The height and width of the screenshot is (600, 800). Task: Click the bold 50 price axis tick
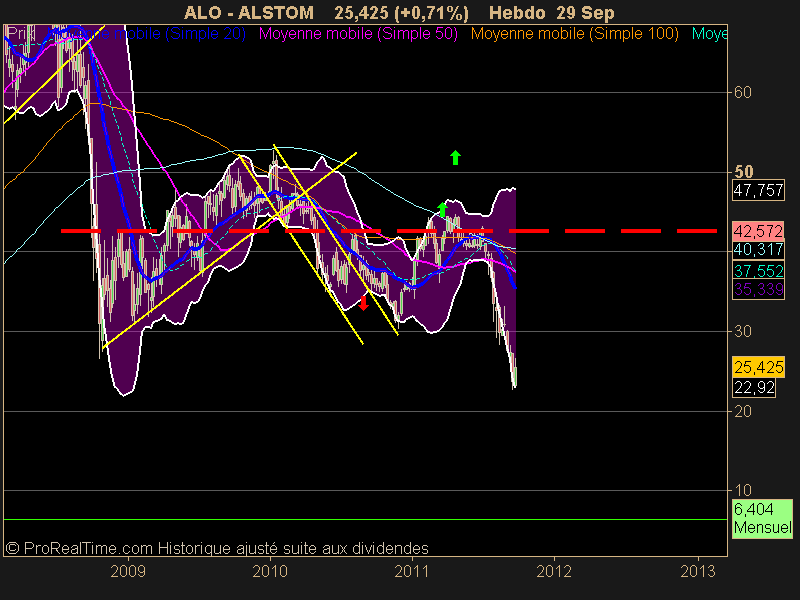(x=743, y=172)
